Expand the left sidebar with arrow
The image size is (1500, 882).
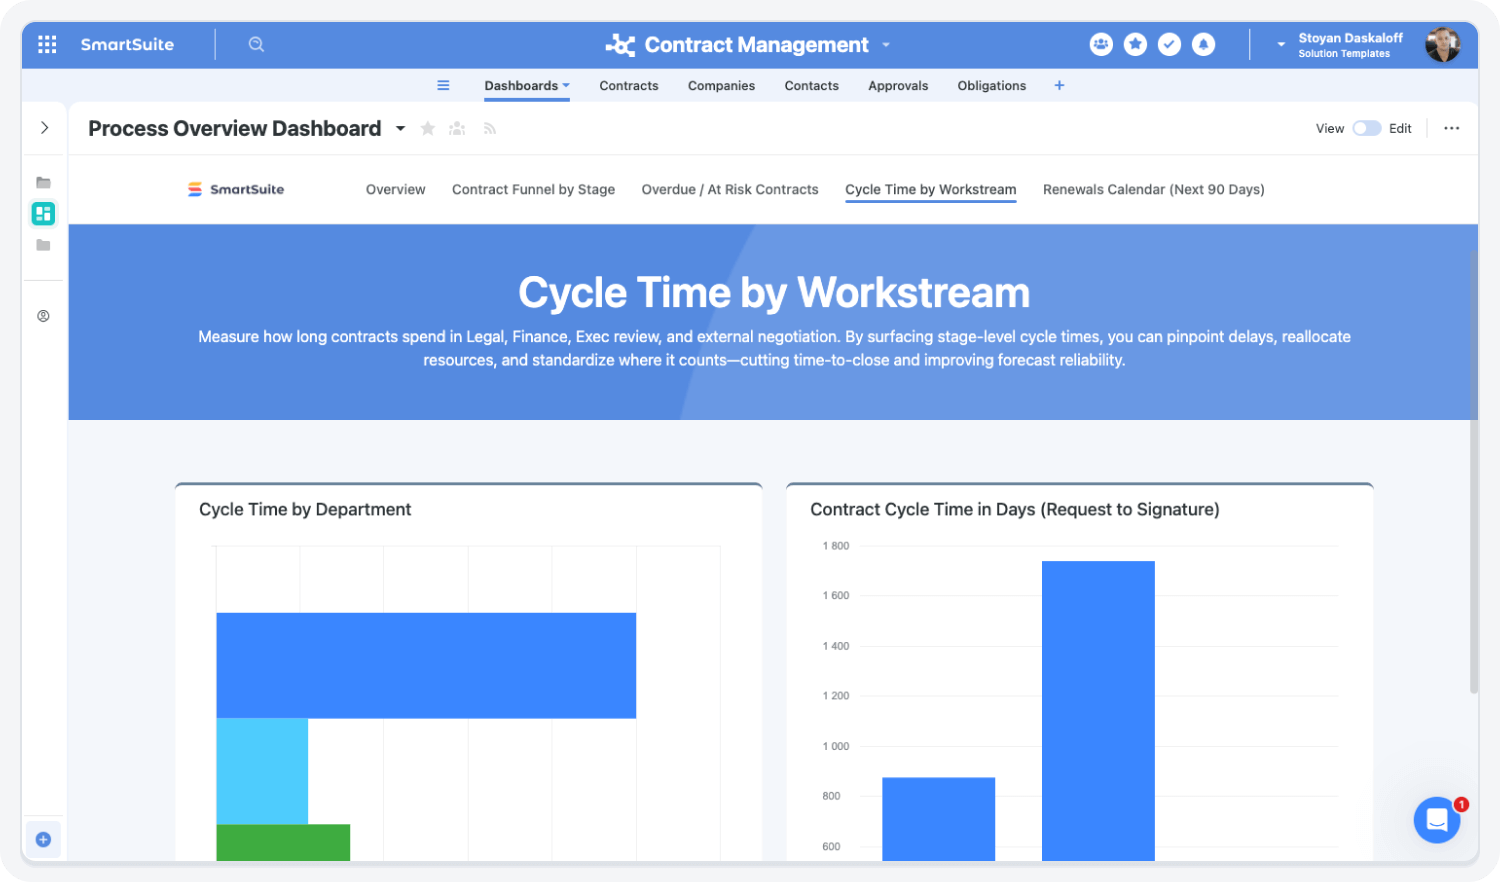(x=44, y=127)
